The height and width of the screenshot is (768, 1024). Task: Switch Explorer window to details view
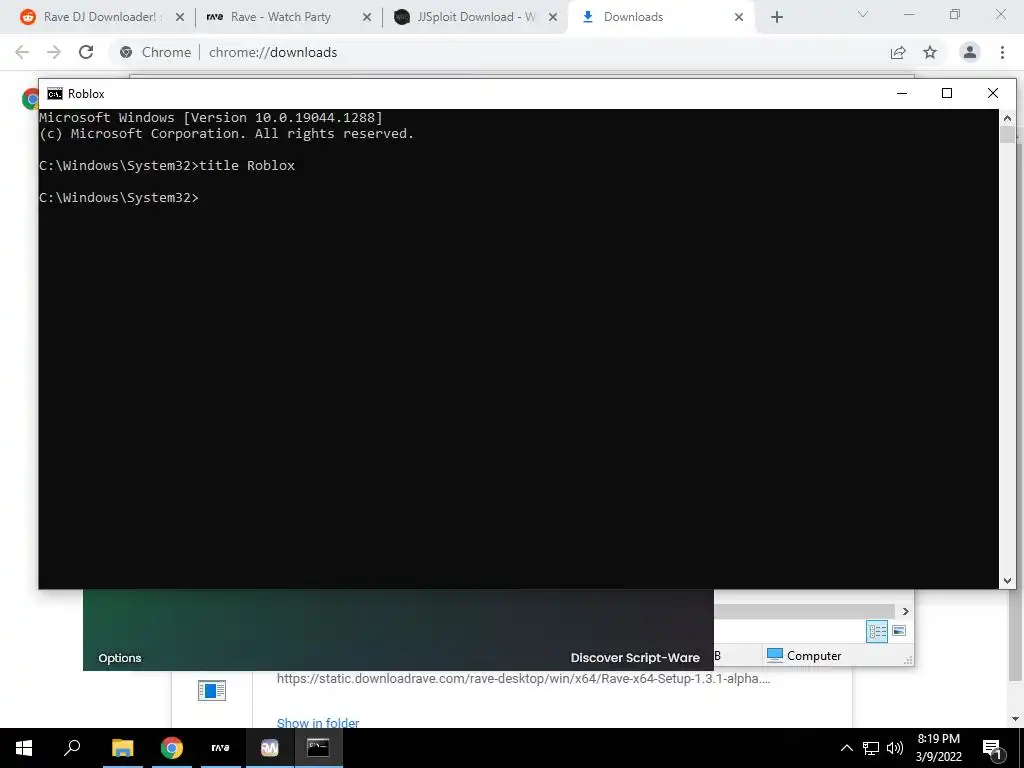coord(877,631)
